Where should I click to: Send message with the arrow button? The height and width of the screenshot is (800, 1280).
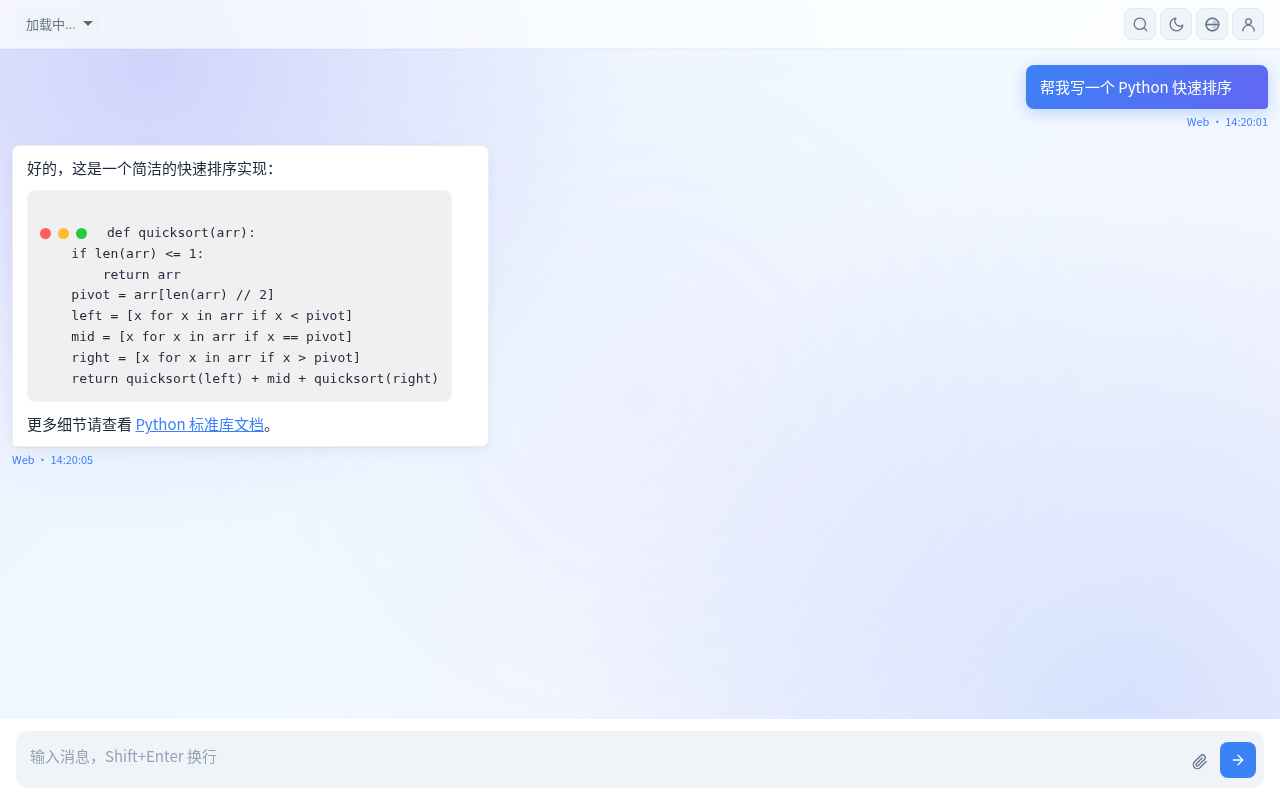click(x=1238, y=760)
